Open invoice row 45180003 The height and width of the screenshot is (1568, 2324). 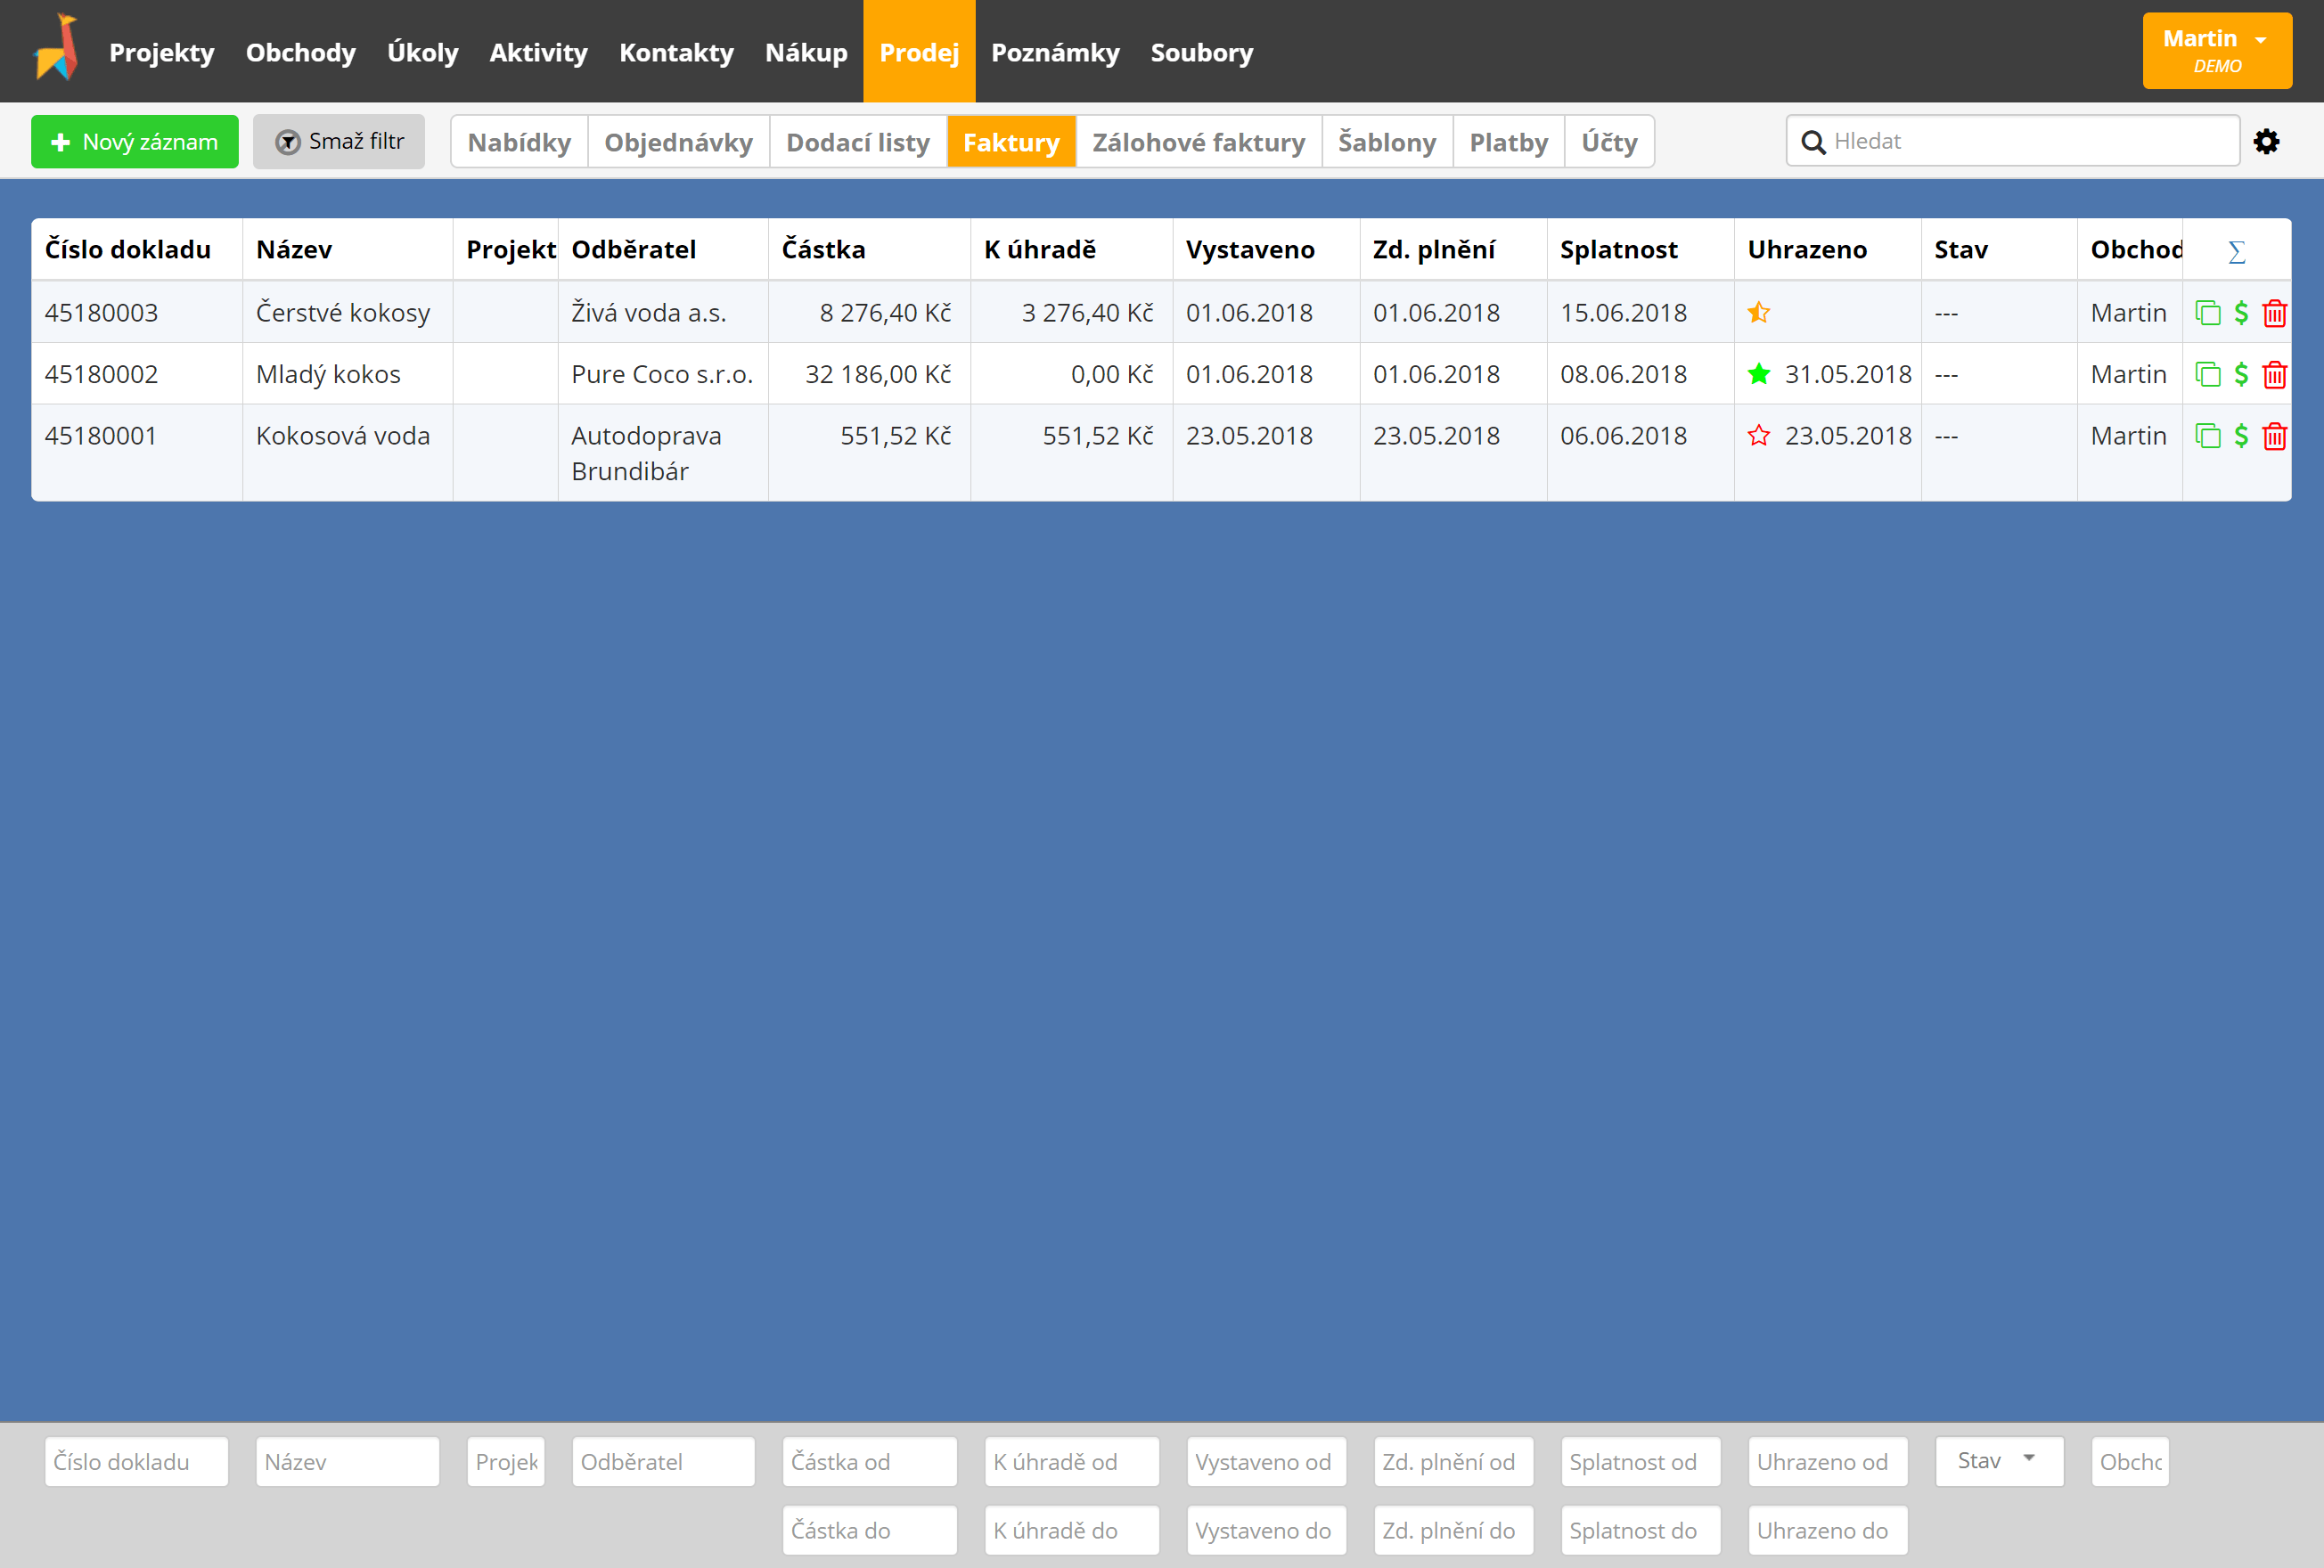1161,313
